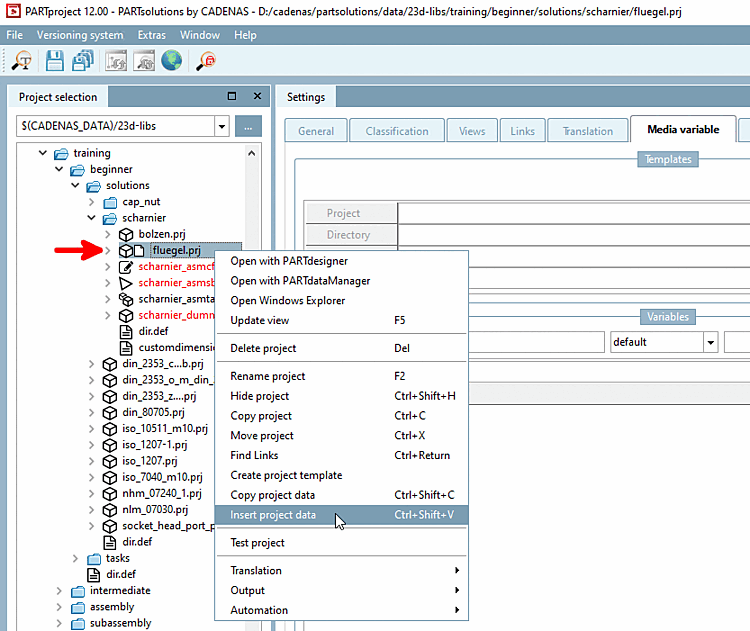Click the bolzen.prj cube icon
750x631 pixels.
click(126, 234)
